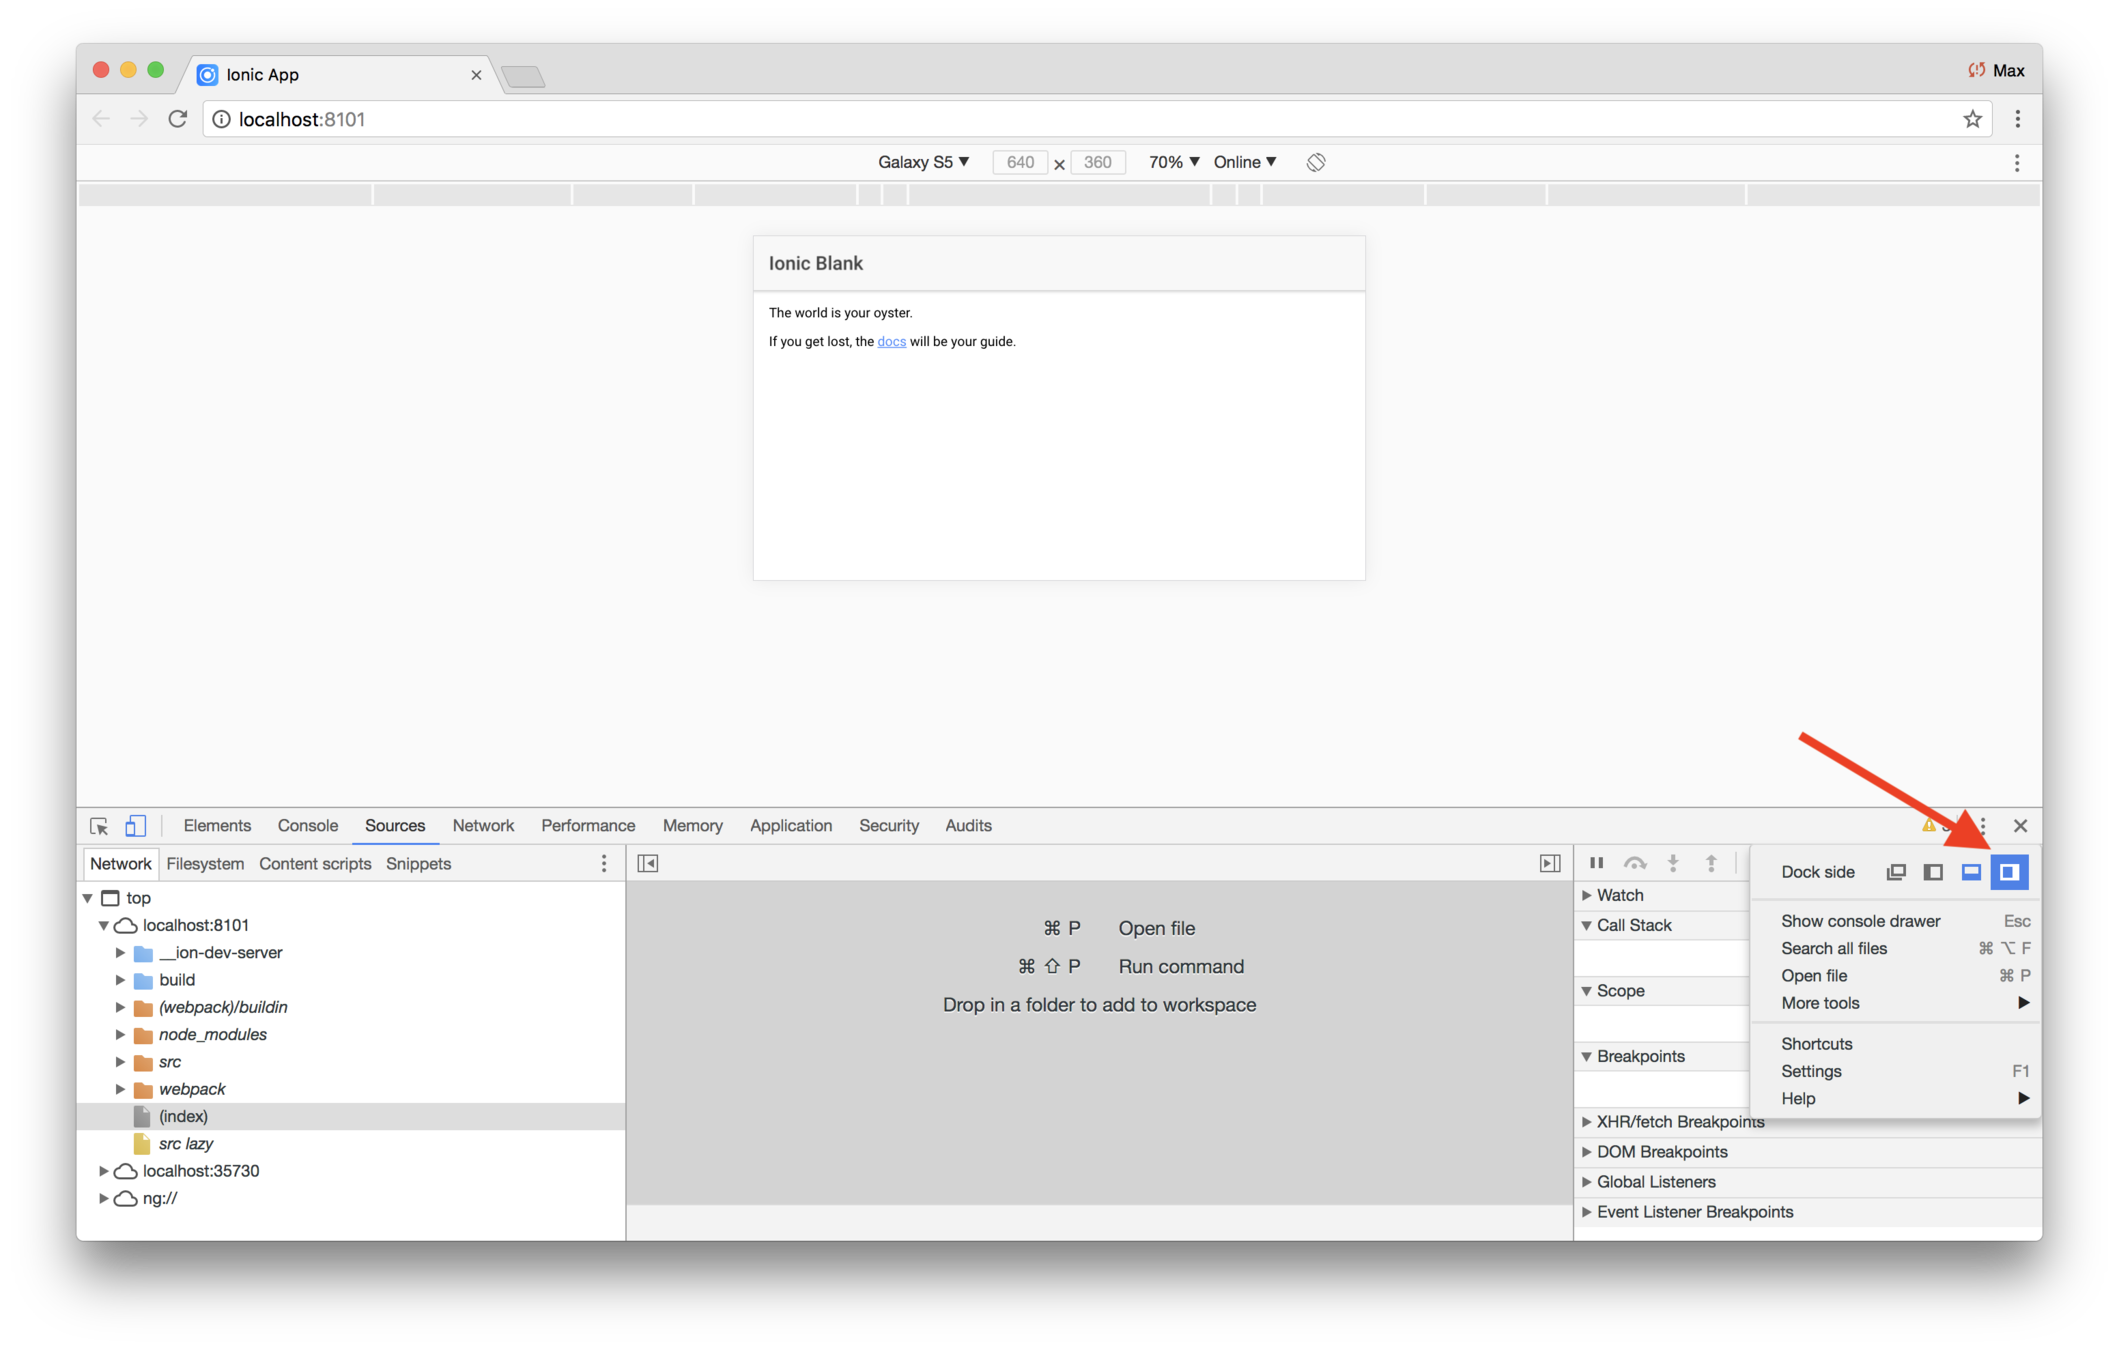This screenshot has width=2119, height=1350.
Task: Toggle the device toolbar icon
Action: point(135,826)
